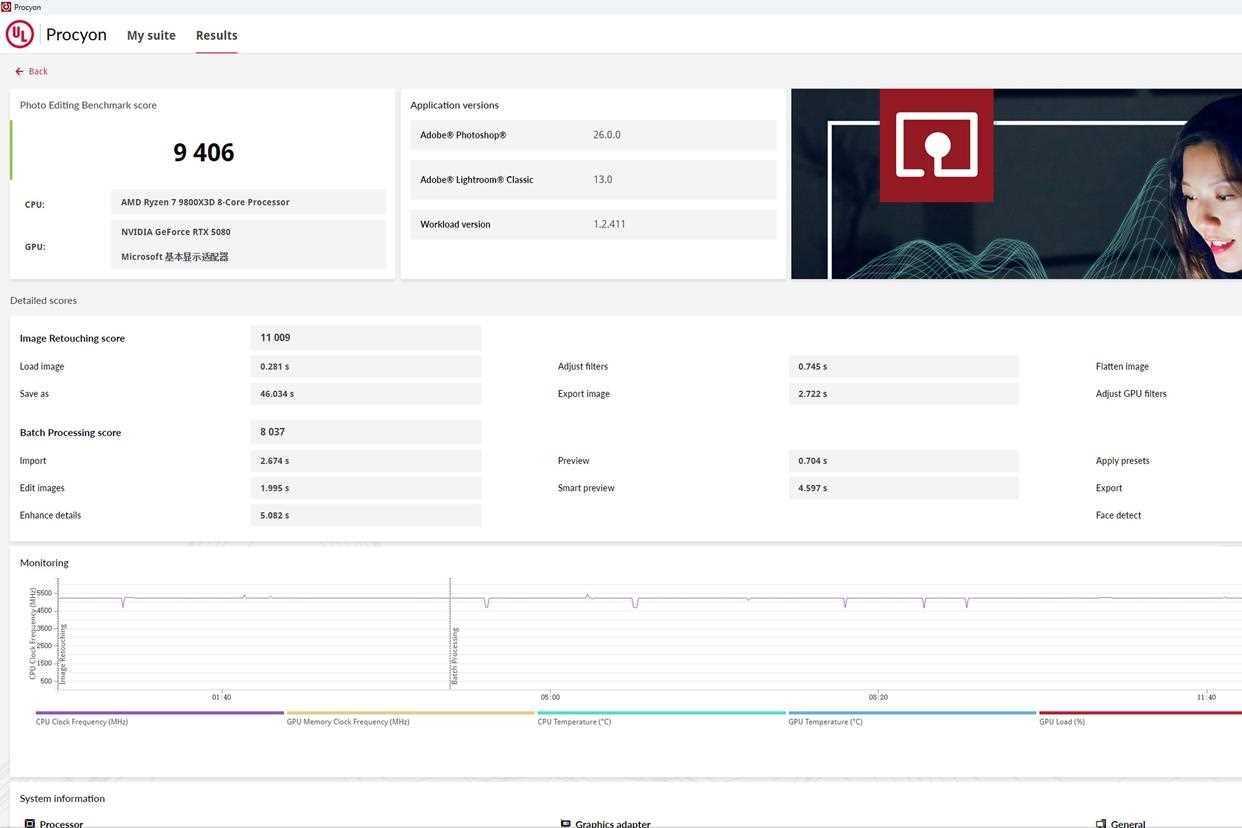Click the Image Retouching chart marker
Image resolution: width=1242 pixels, height=828 pixels.
pyautogui.click(x=62, y=655)
